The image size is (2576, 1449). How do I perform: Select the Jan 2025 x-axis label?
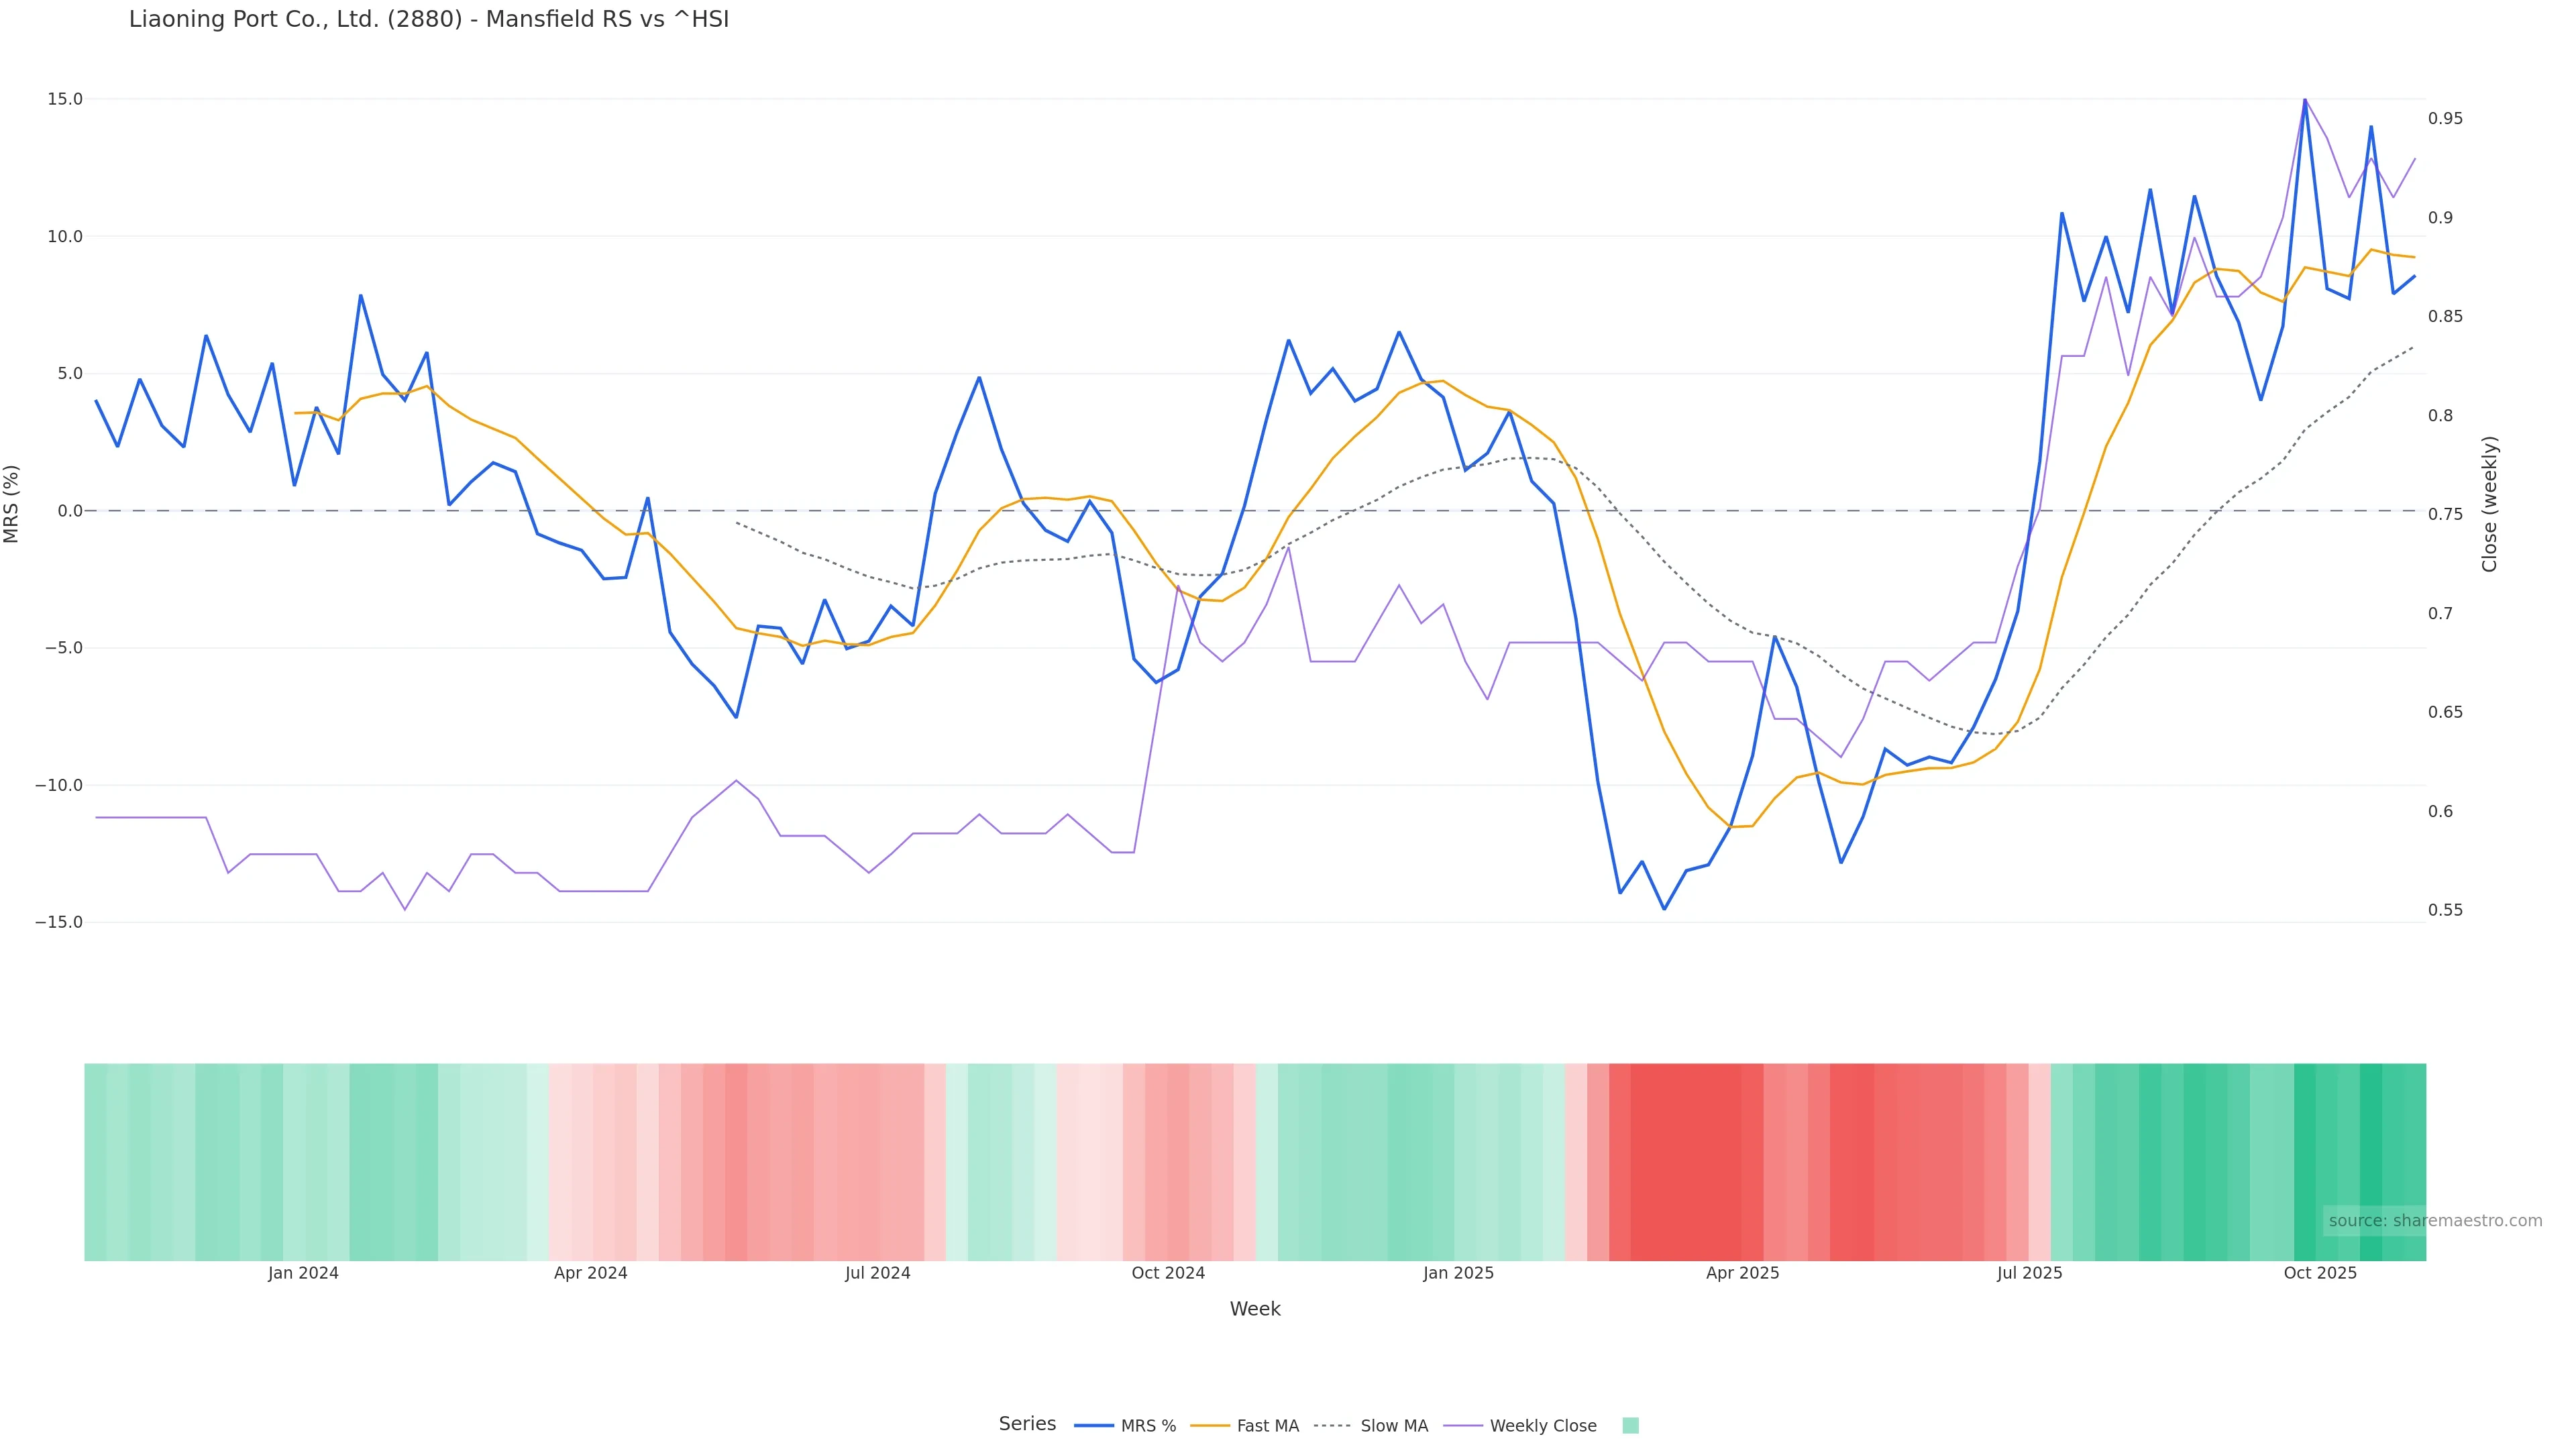click(x=1458, y=1274)
